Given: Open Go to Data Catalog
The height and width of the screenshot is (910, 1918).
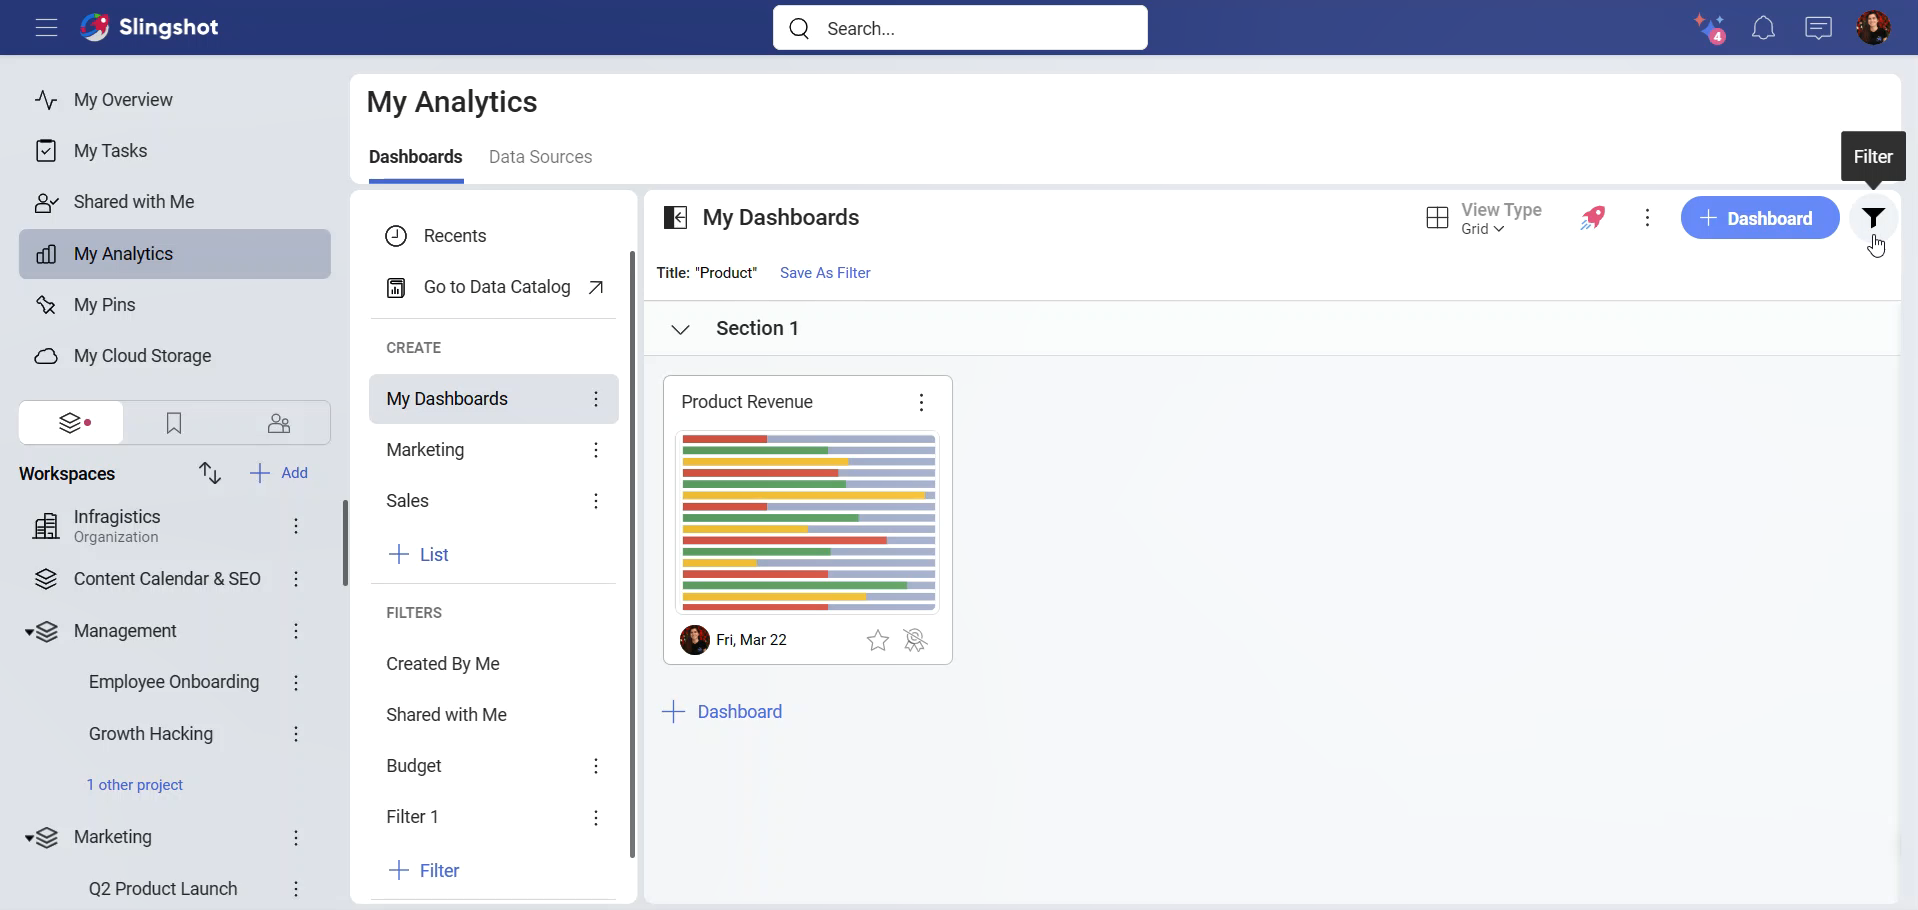Looking at the screenshot, I should click(494, 288).
